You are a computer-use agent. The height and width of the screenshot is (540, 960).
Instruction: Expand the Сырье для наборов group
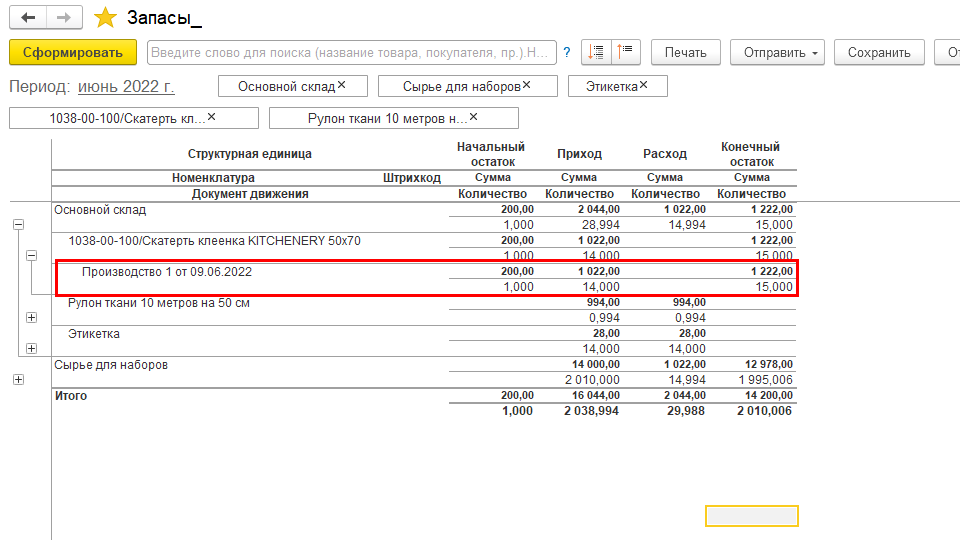(18, 379)
